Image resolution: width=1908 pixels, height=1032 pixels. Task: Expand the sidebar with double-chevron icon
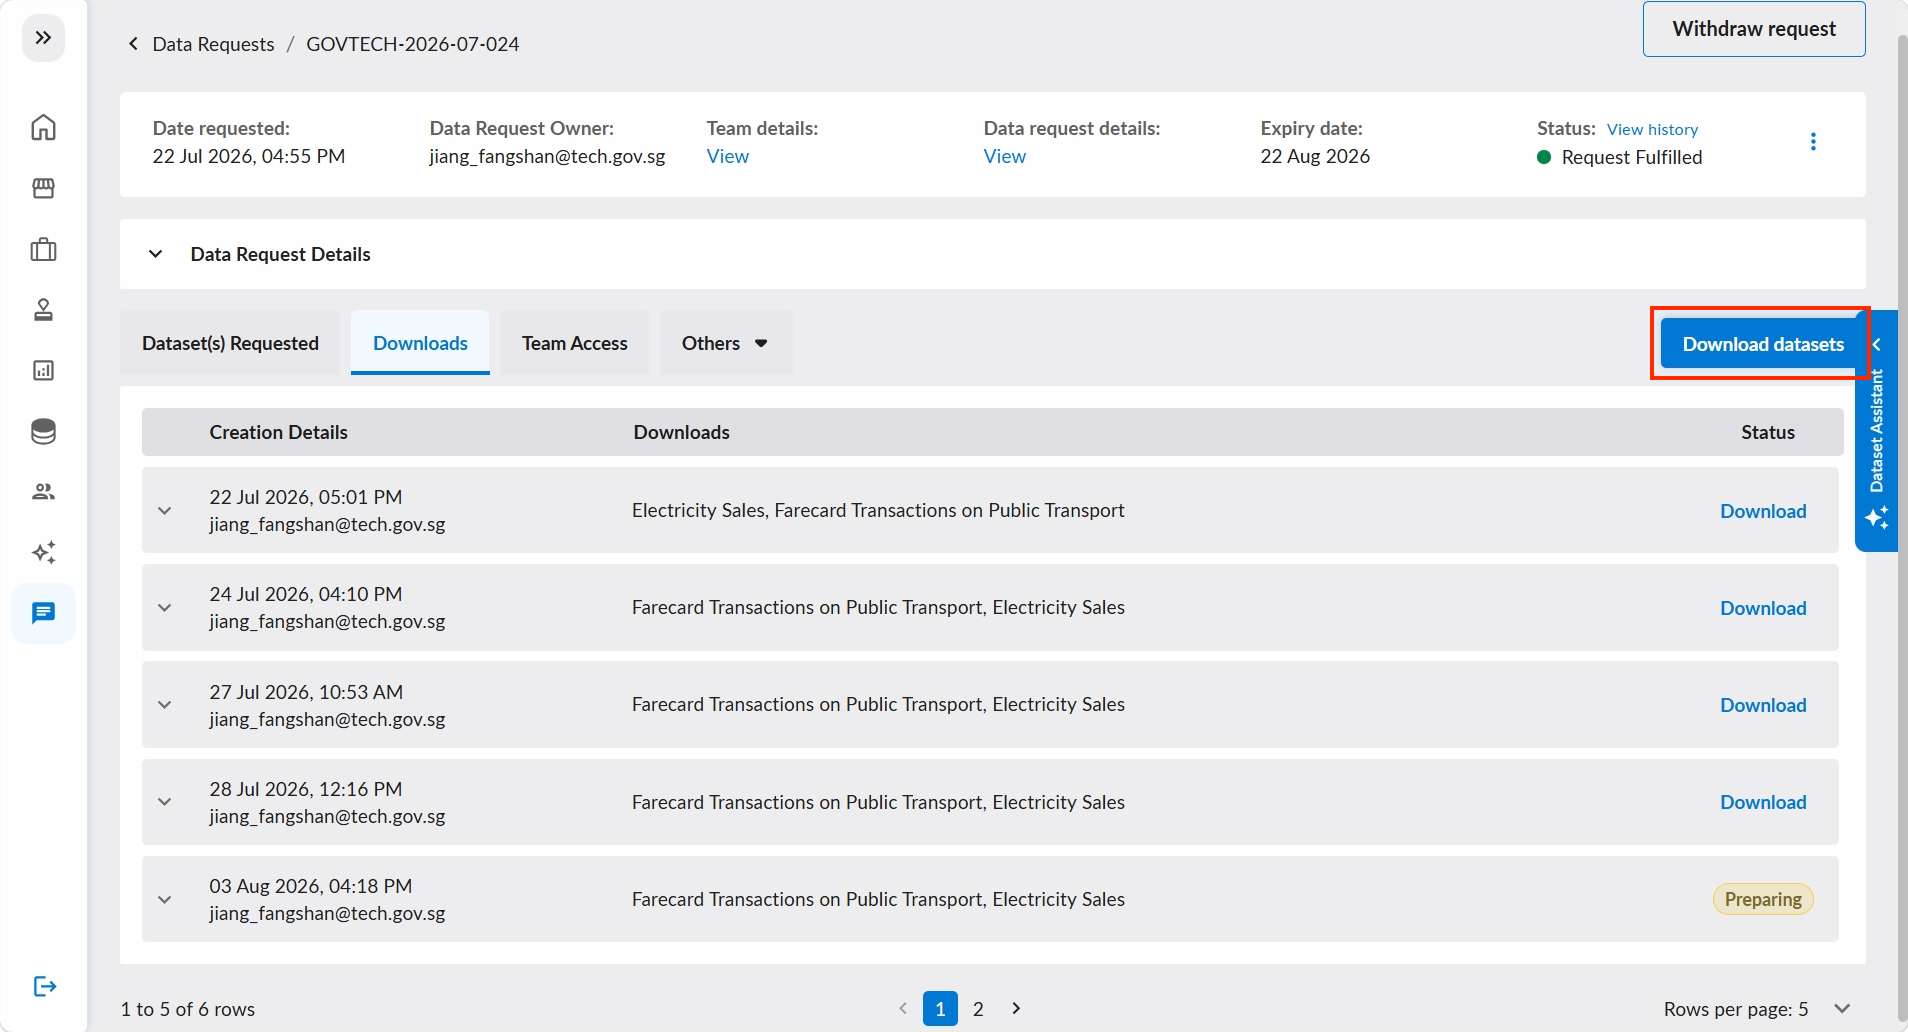pos(43,38)
